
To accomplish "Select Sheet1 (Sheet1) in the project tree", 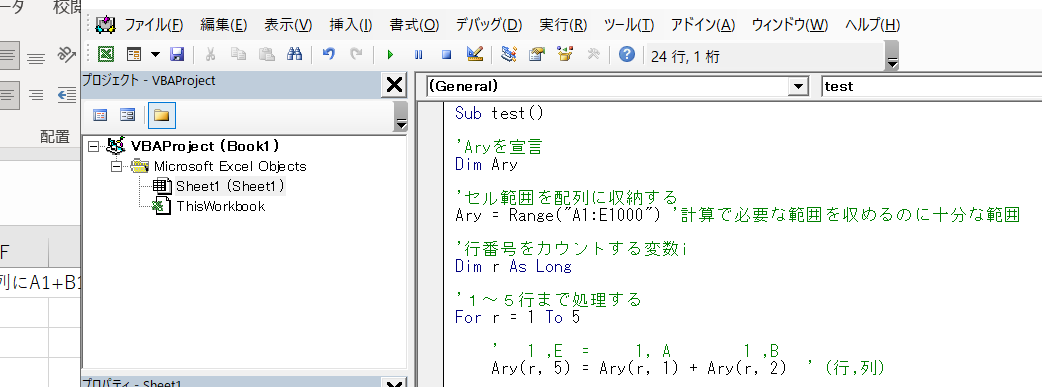I will coord(230,186).
